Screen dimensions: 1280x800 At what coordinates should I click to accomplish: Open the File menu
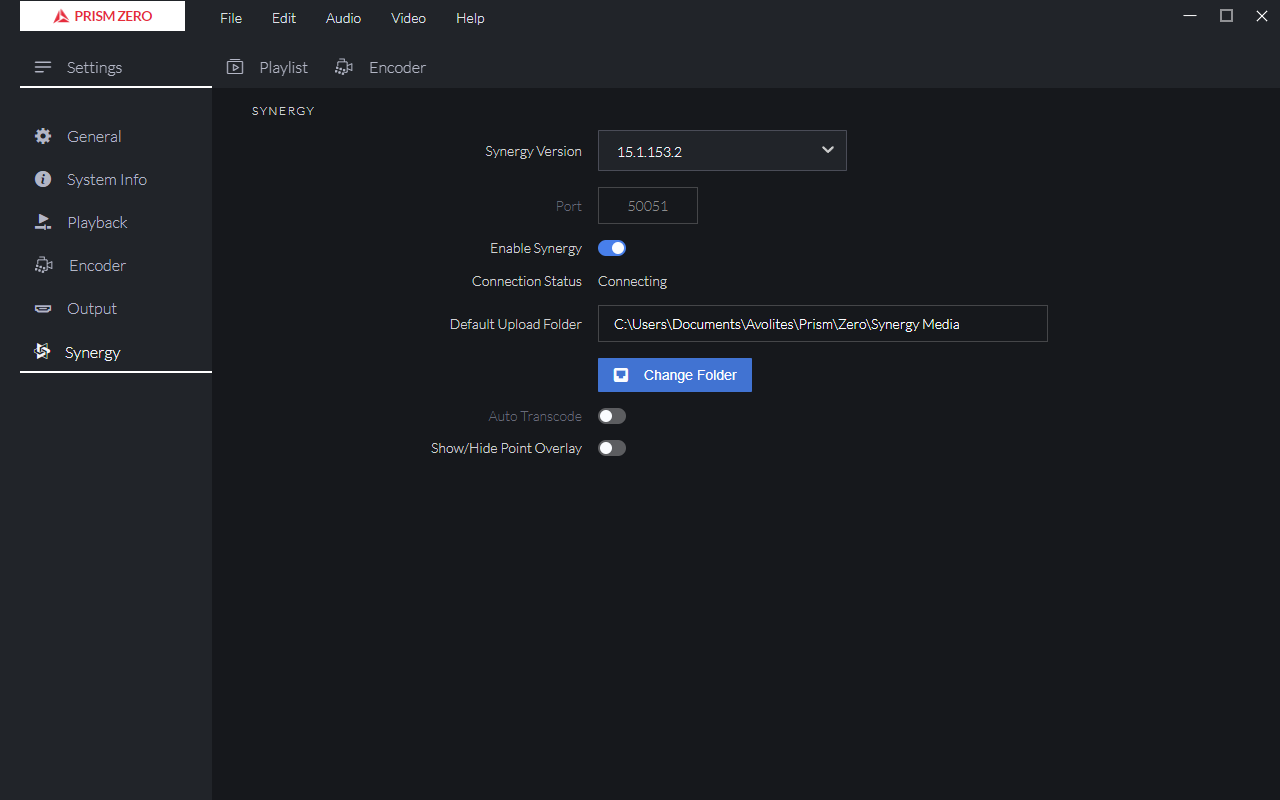pos(231,18)
